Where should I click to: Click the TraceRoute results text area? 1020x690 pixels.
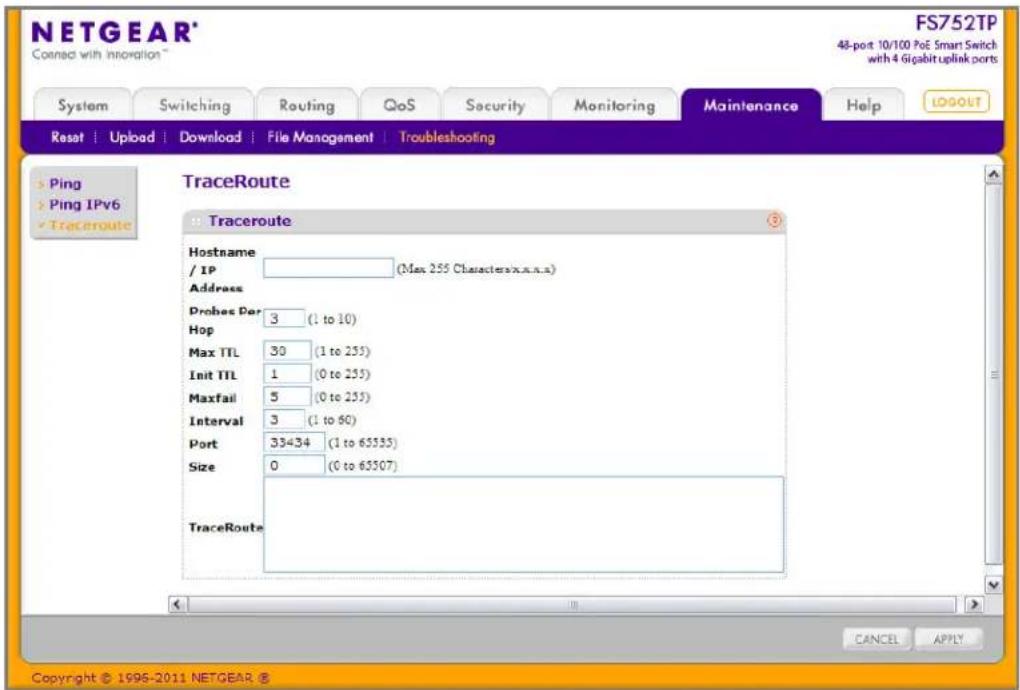point(524,525)
